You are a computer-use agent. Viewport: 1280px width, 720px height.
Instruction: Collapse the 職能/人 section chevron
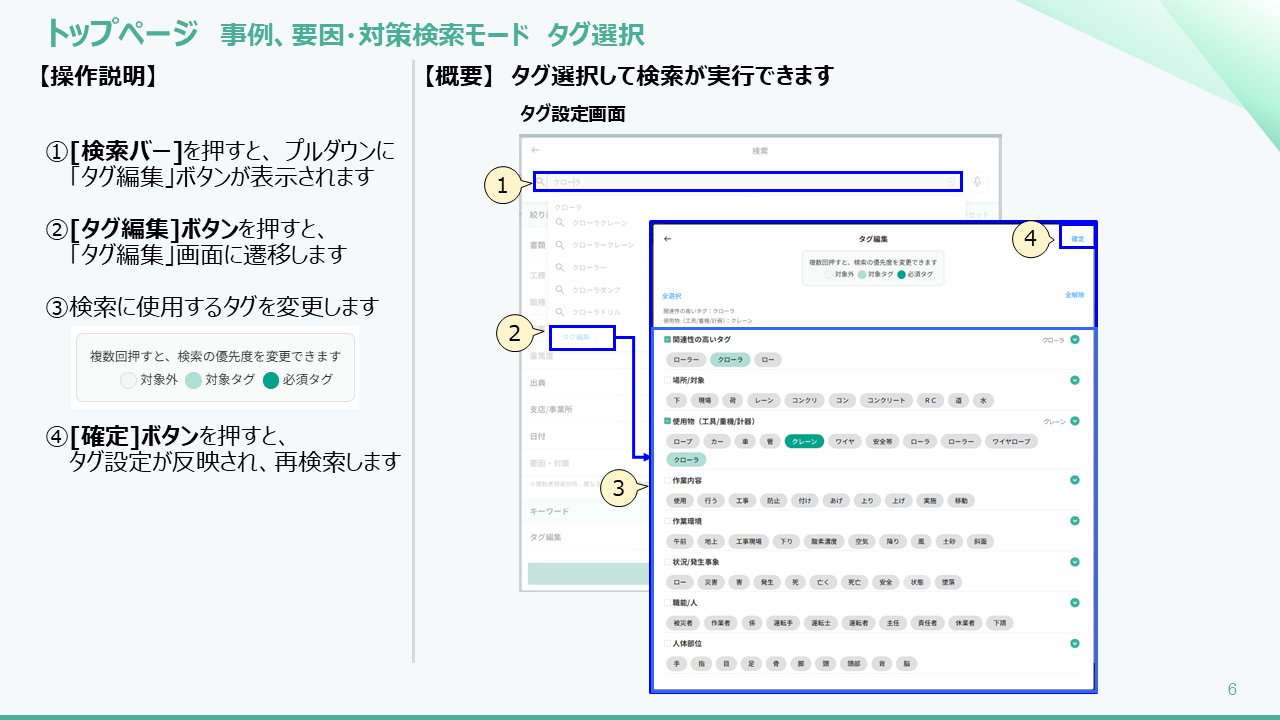(1075, 603)
